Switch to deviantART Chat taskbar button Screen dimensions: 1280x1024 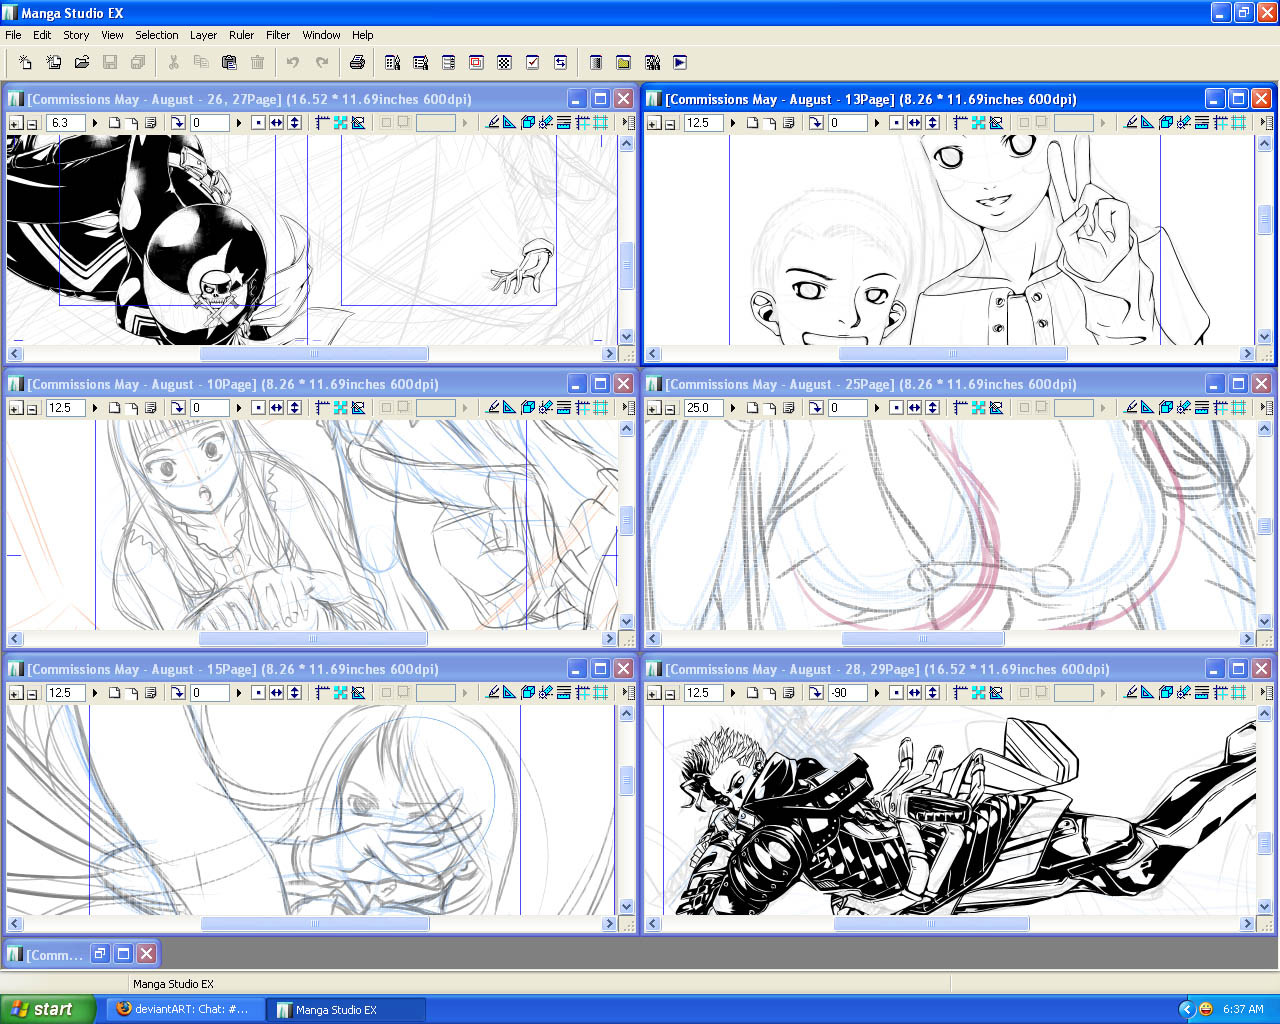186,1009
